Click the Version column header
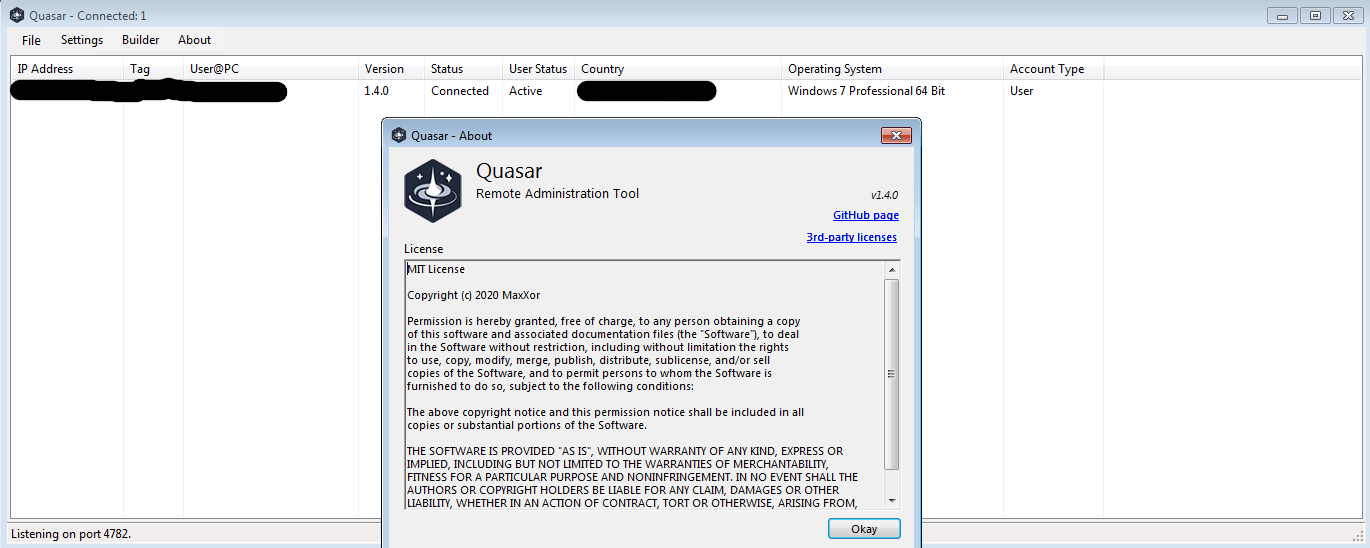The image size is (1370, 548). click(391, 69)
